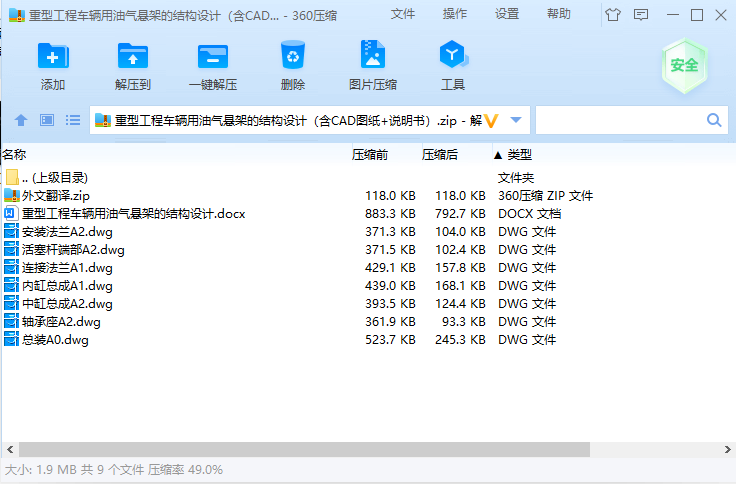Select file name '连接法兰A1.dwg'

[67, 268]
